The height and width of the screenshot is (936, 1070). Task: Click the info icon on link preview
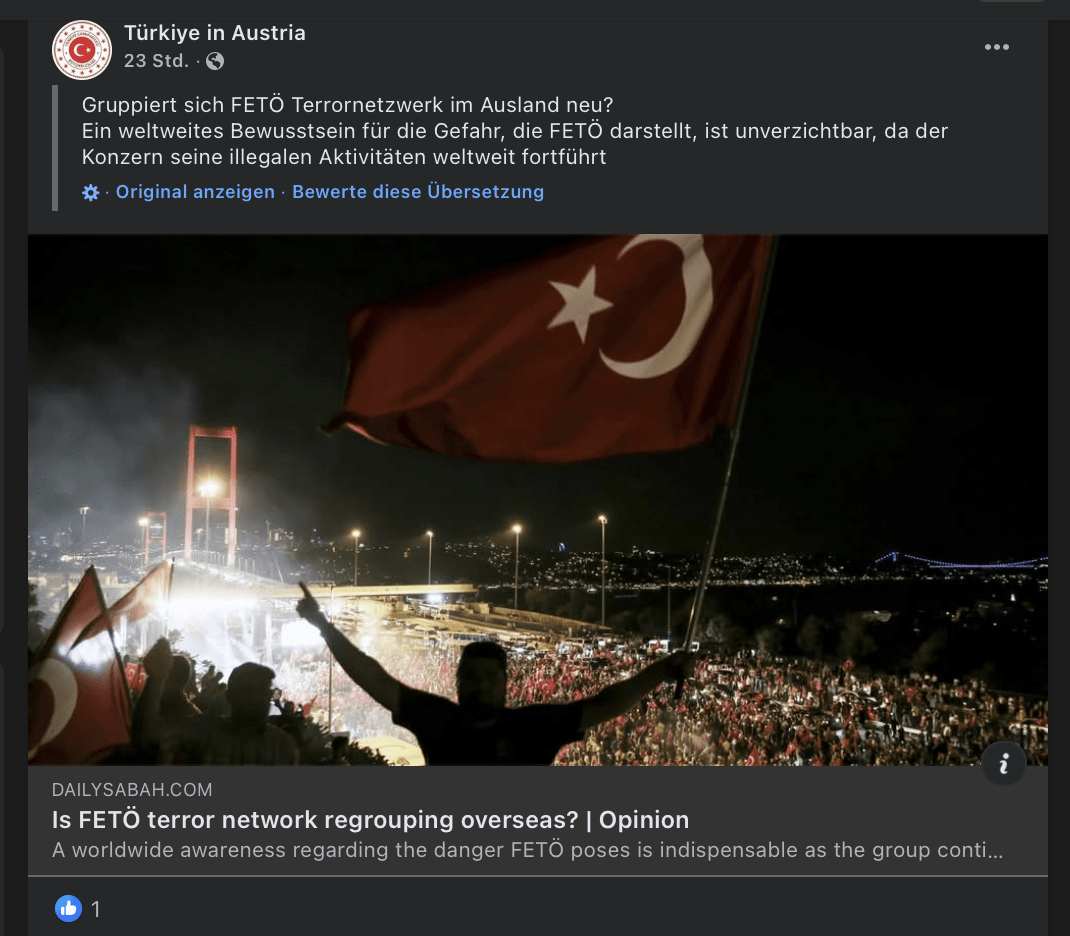point(1003,763)
